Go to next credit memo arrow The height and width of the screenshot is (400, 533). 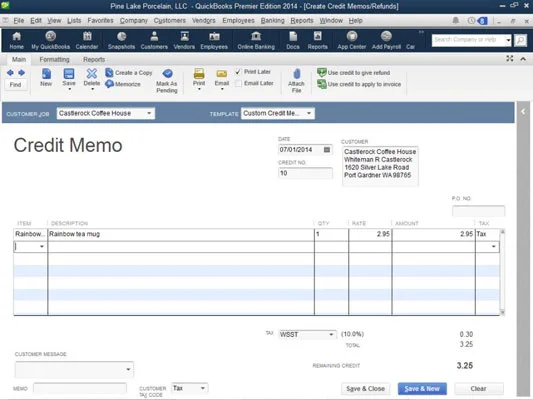point(21,73)
